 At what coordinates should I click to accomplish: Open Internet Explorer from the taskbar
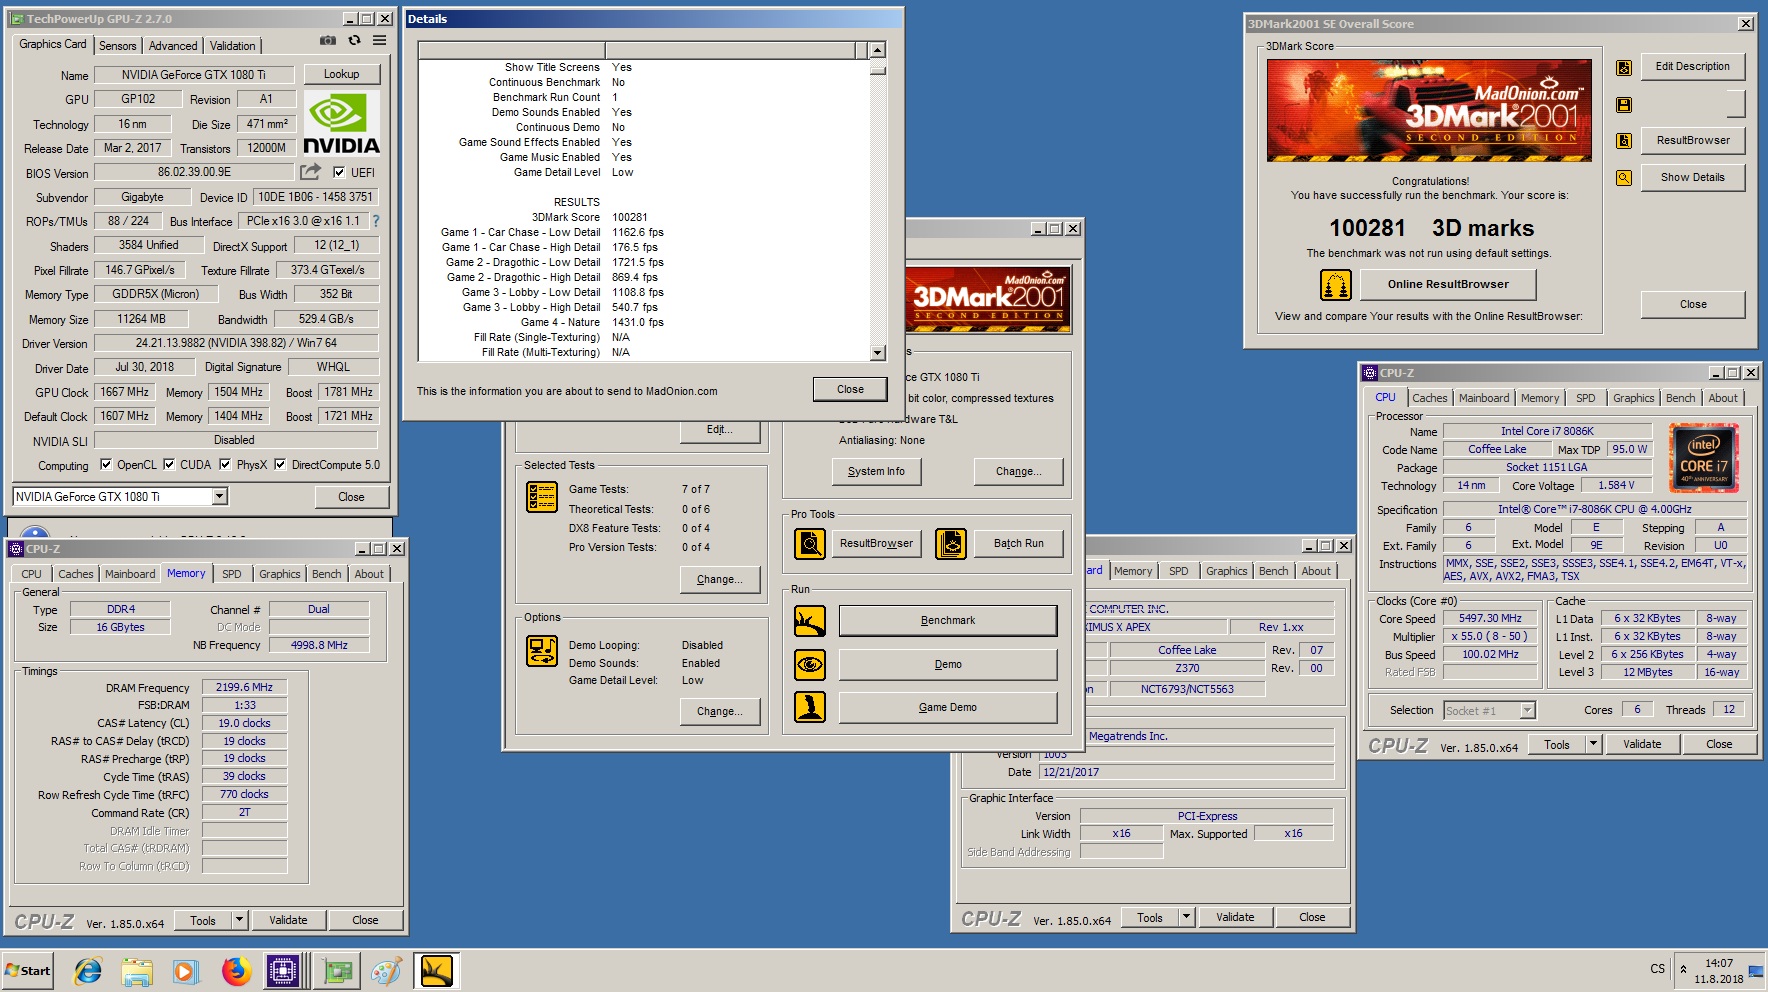tap(88, 970)
